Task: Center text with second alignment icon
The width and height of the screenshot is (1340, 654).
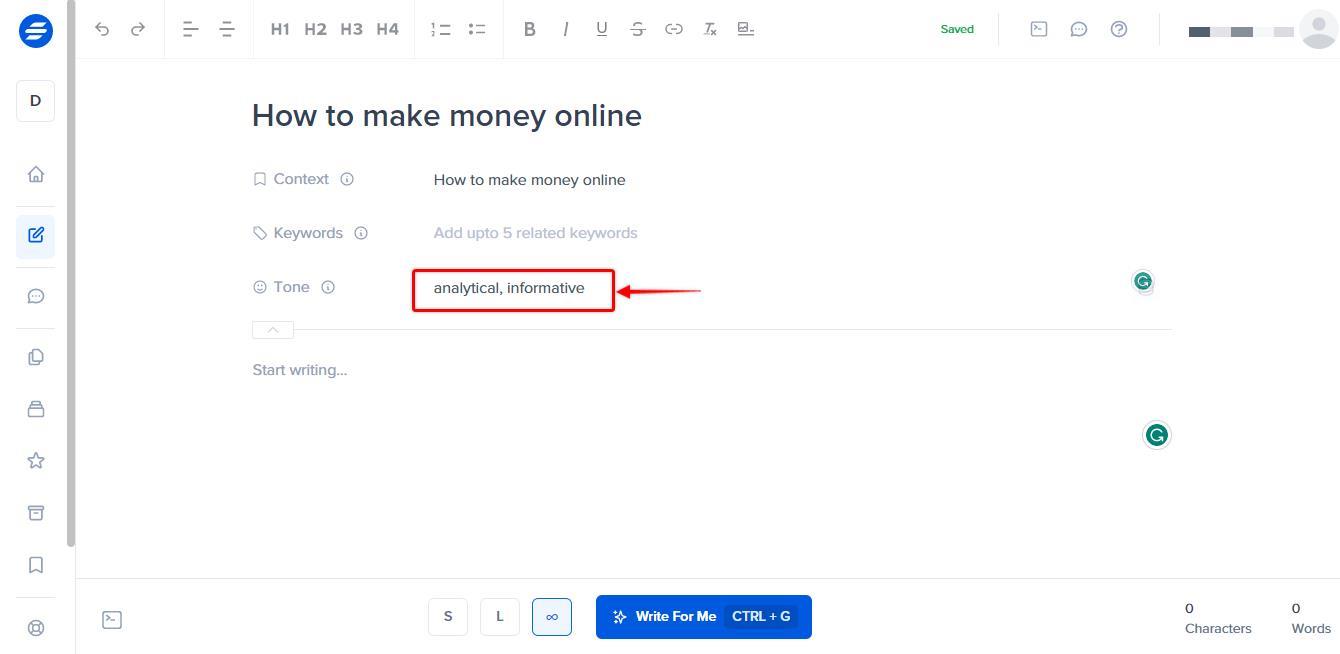Action: (x=227, y=29)
